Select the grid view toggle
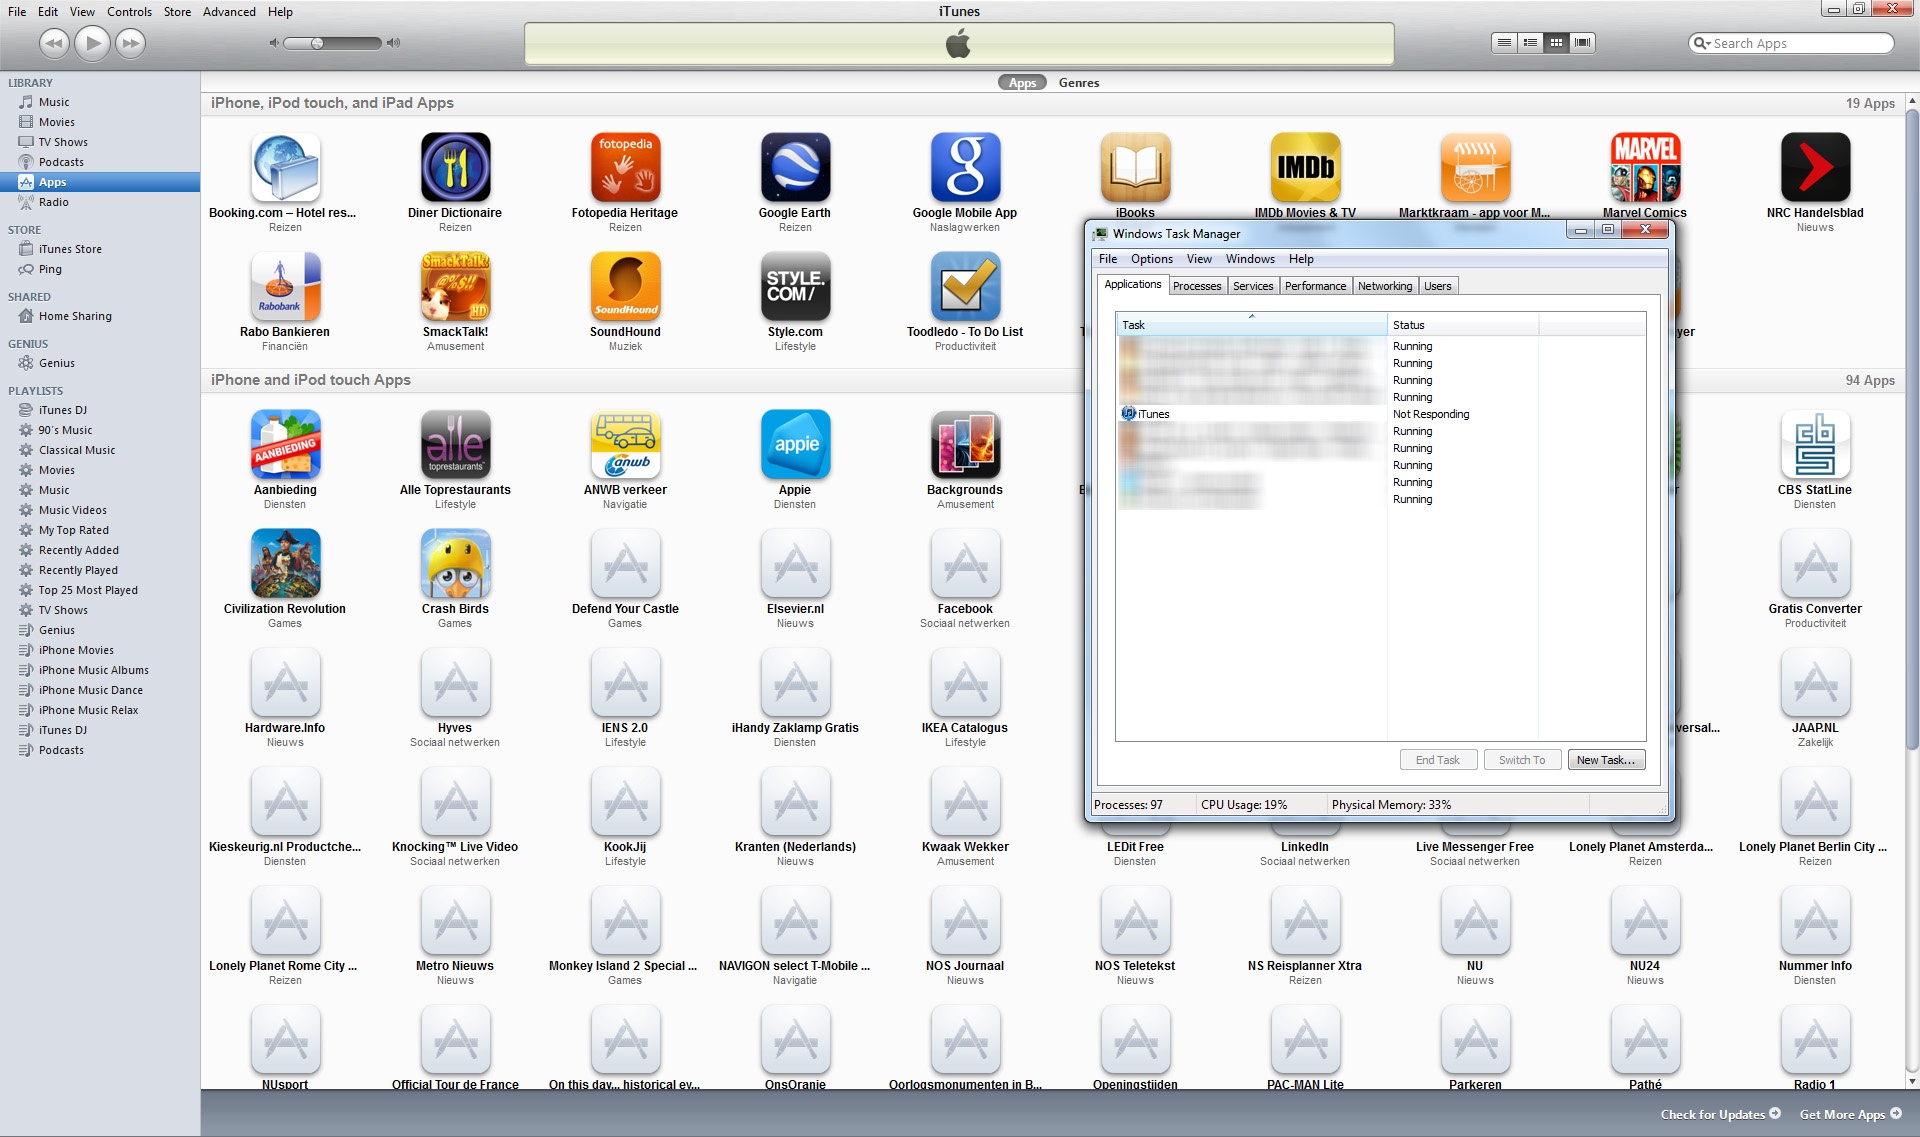 1556,43
